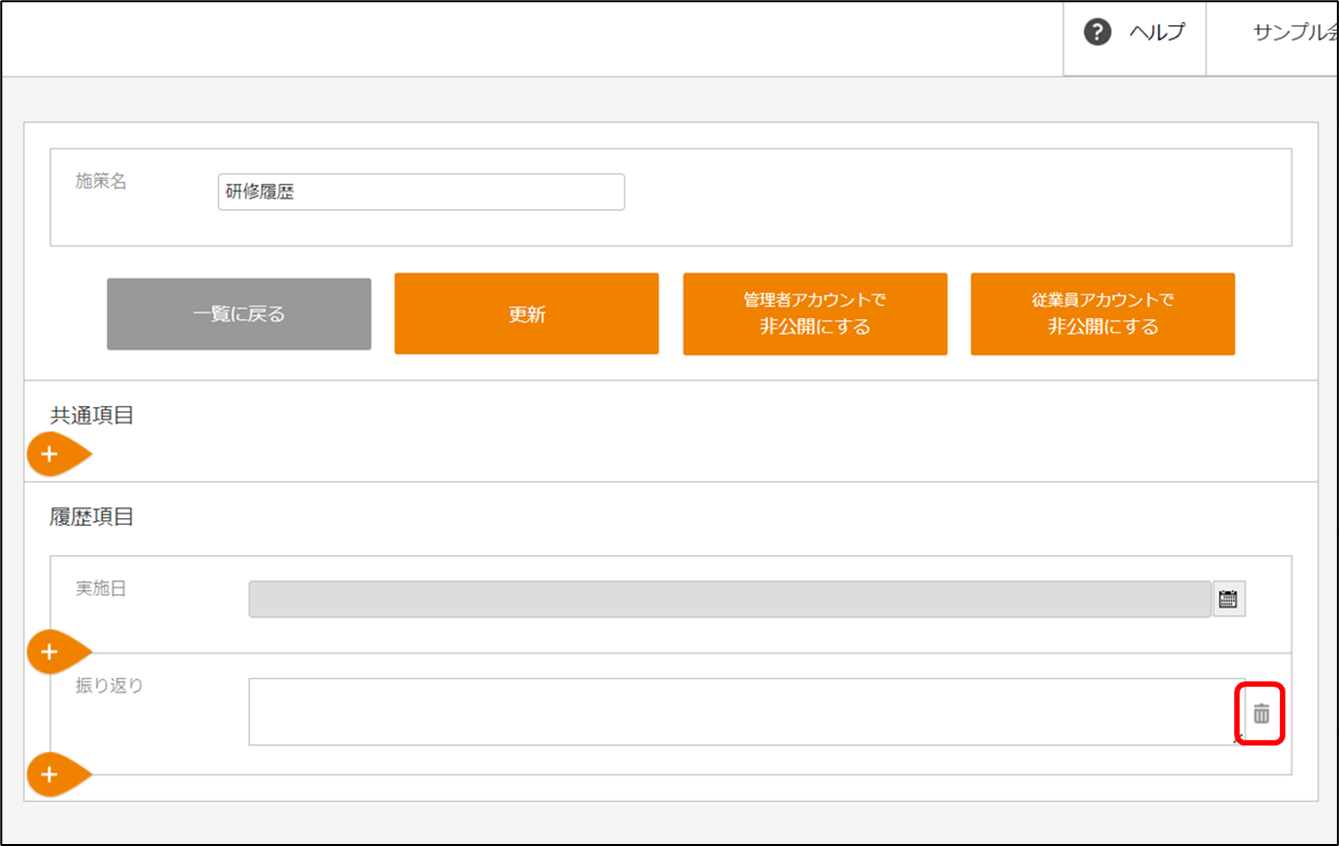Click 従業員アカウントで非公開にする button
Screen dimensions: 1339x846
pyautogui.click(x=1102, y=314)
